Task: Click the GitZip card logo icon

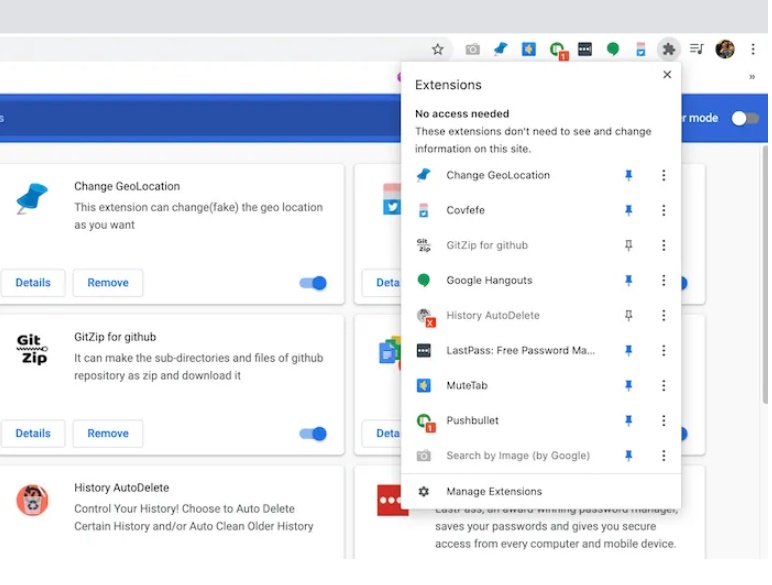Action: 32,349
